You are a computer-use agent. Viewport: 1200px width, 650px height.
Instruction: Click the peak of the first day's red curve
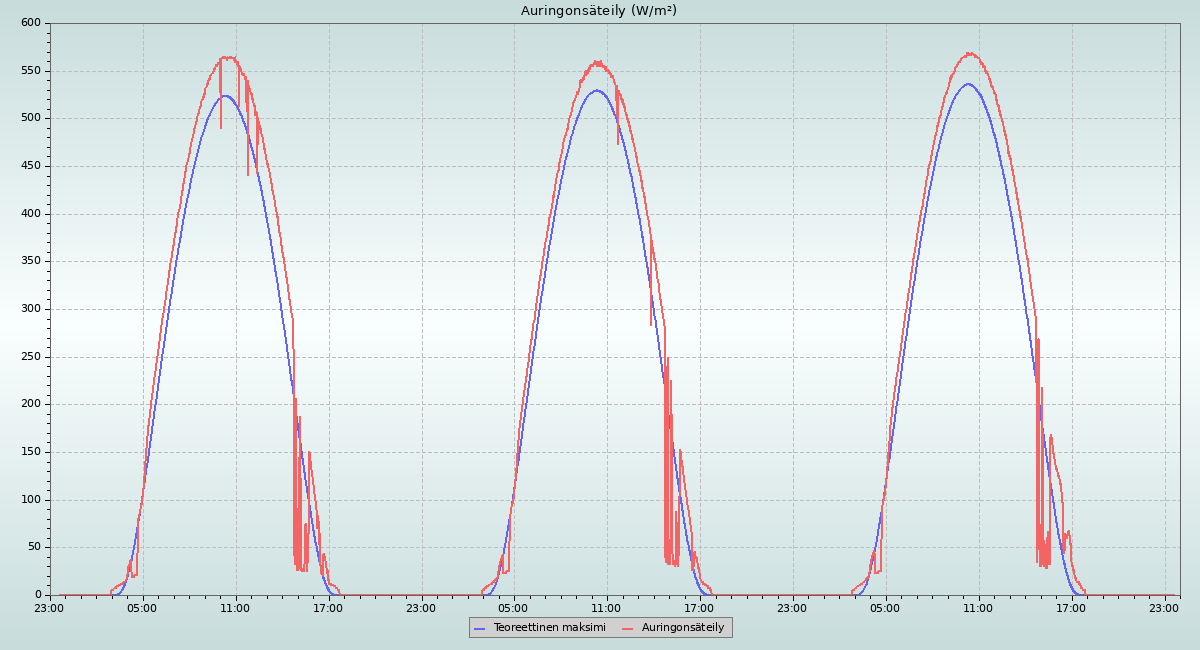click(227, 57)
